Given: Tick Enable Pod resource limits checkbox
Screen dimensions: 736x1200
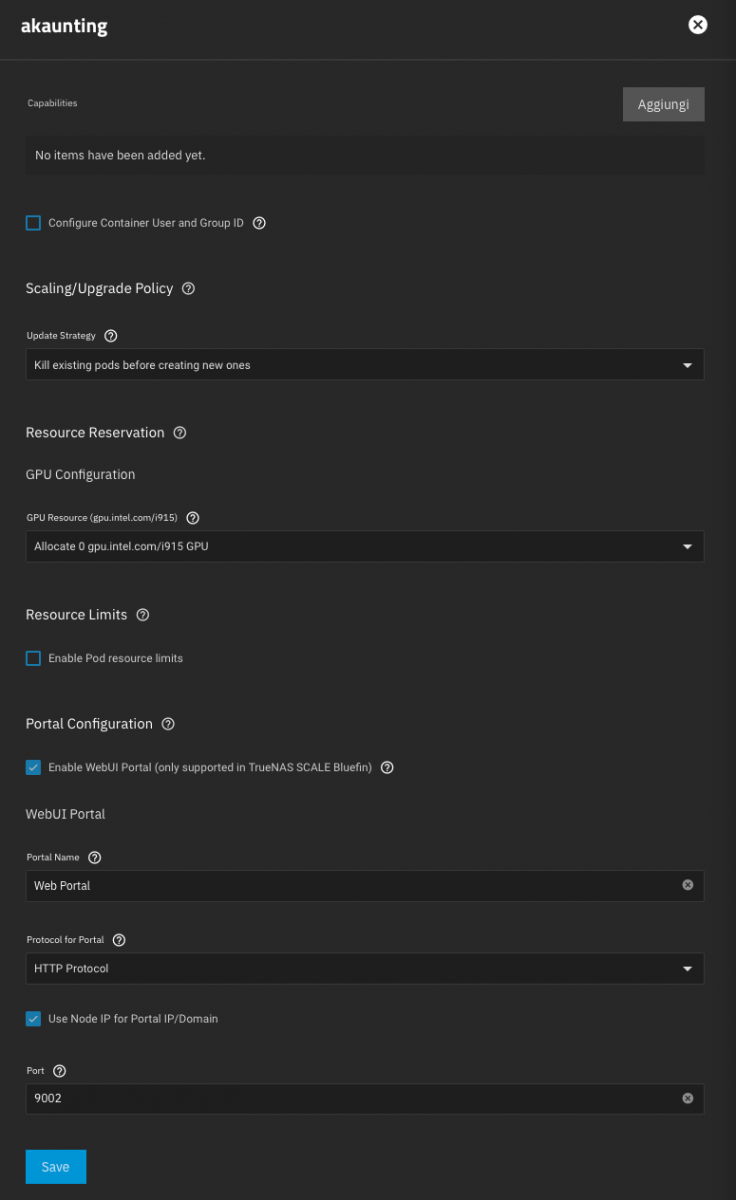Looking at the screenshot, I should tap(33, 658).
